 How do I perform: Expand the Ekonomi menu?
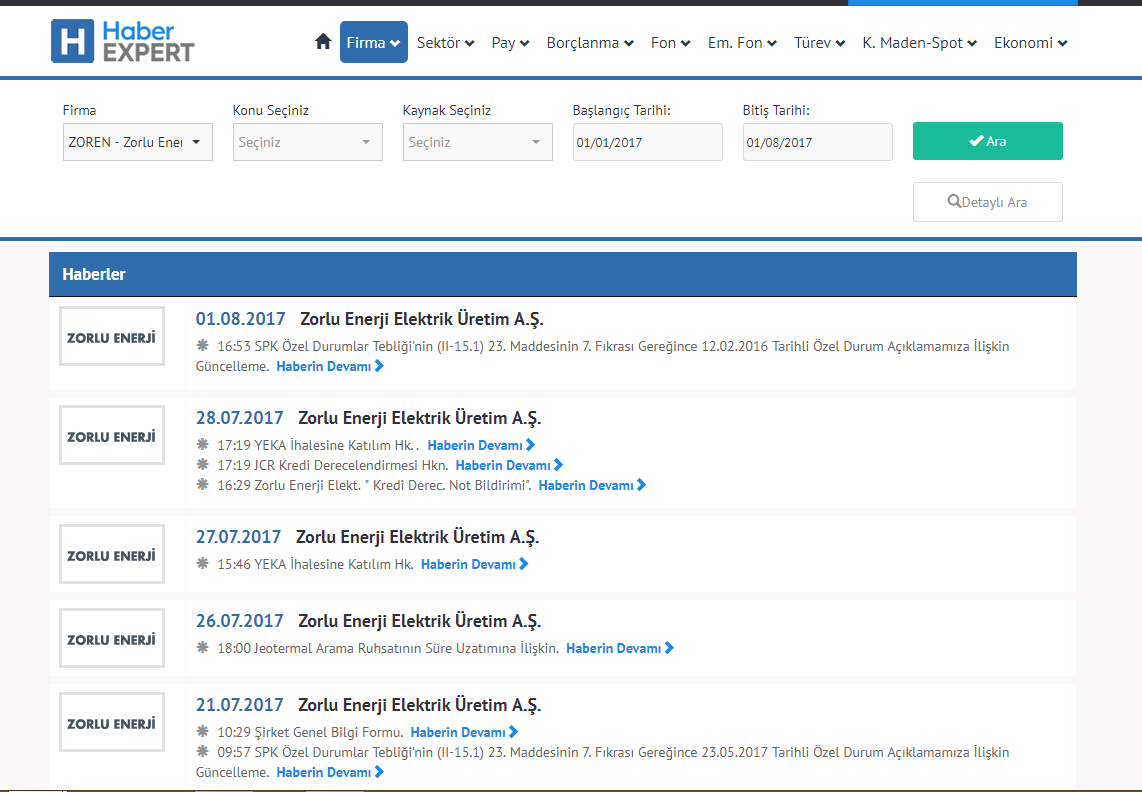(x=1031, y=43)
